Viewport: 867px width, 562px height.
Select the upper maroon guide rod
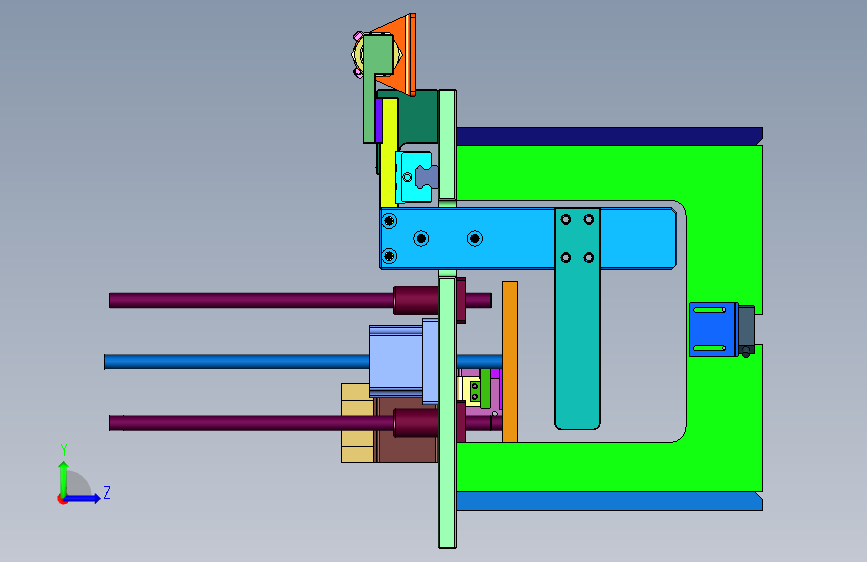click(x=249, y=300)
